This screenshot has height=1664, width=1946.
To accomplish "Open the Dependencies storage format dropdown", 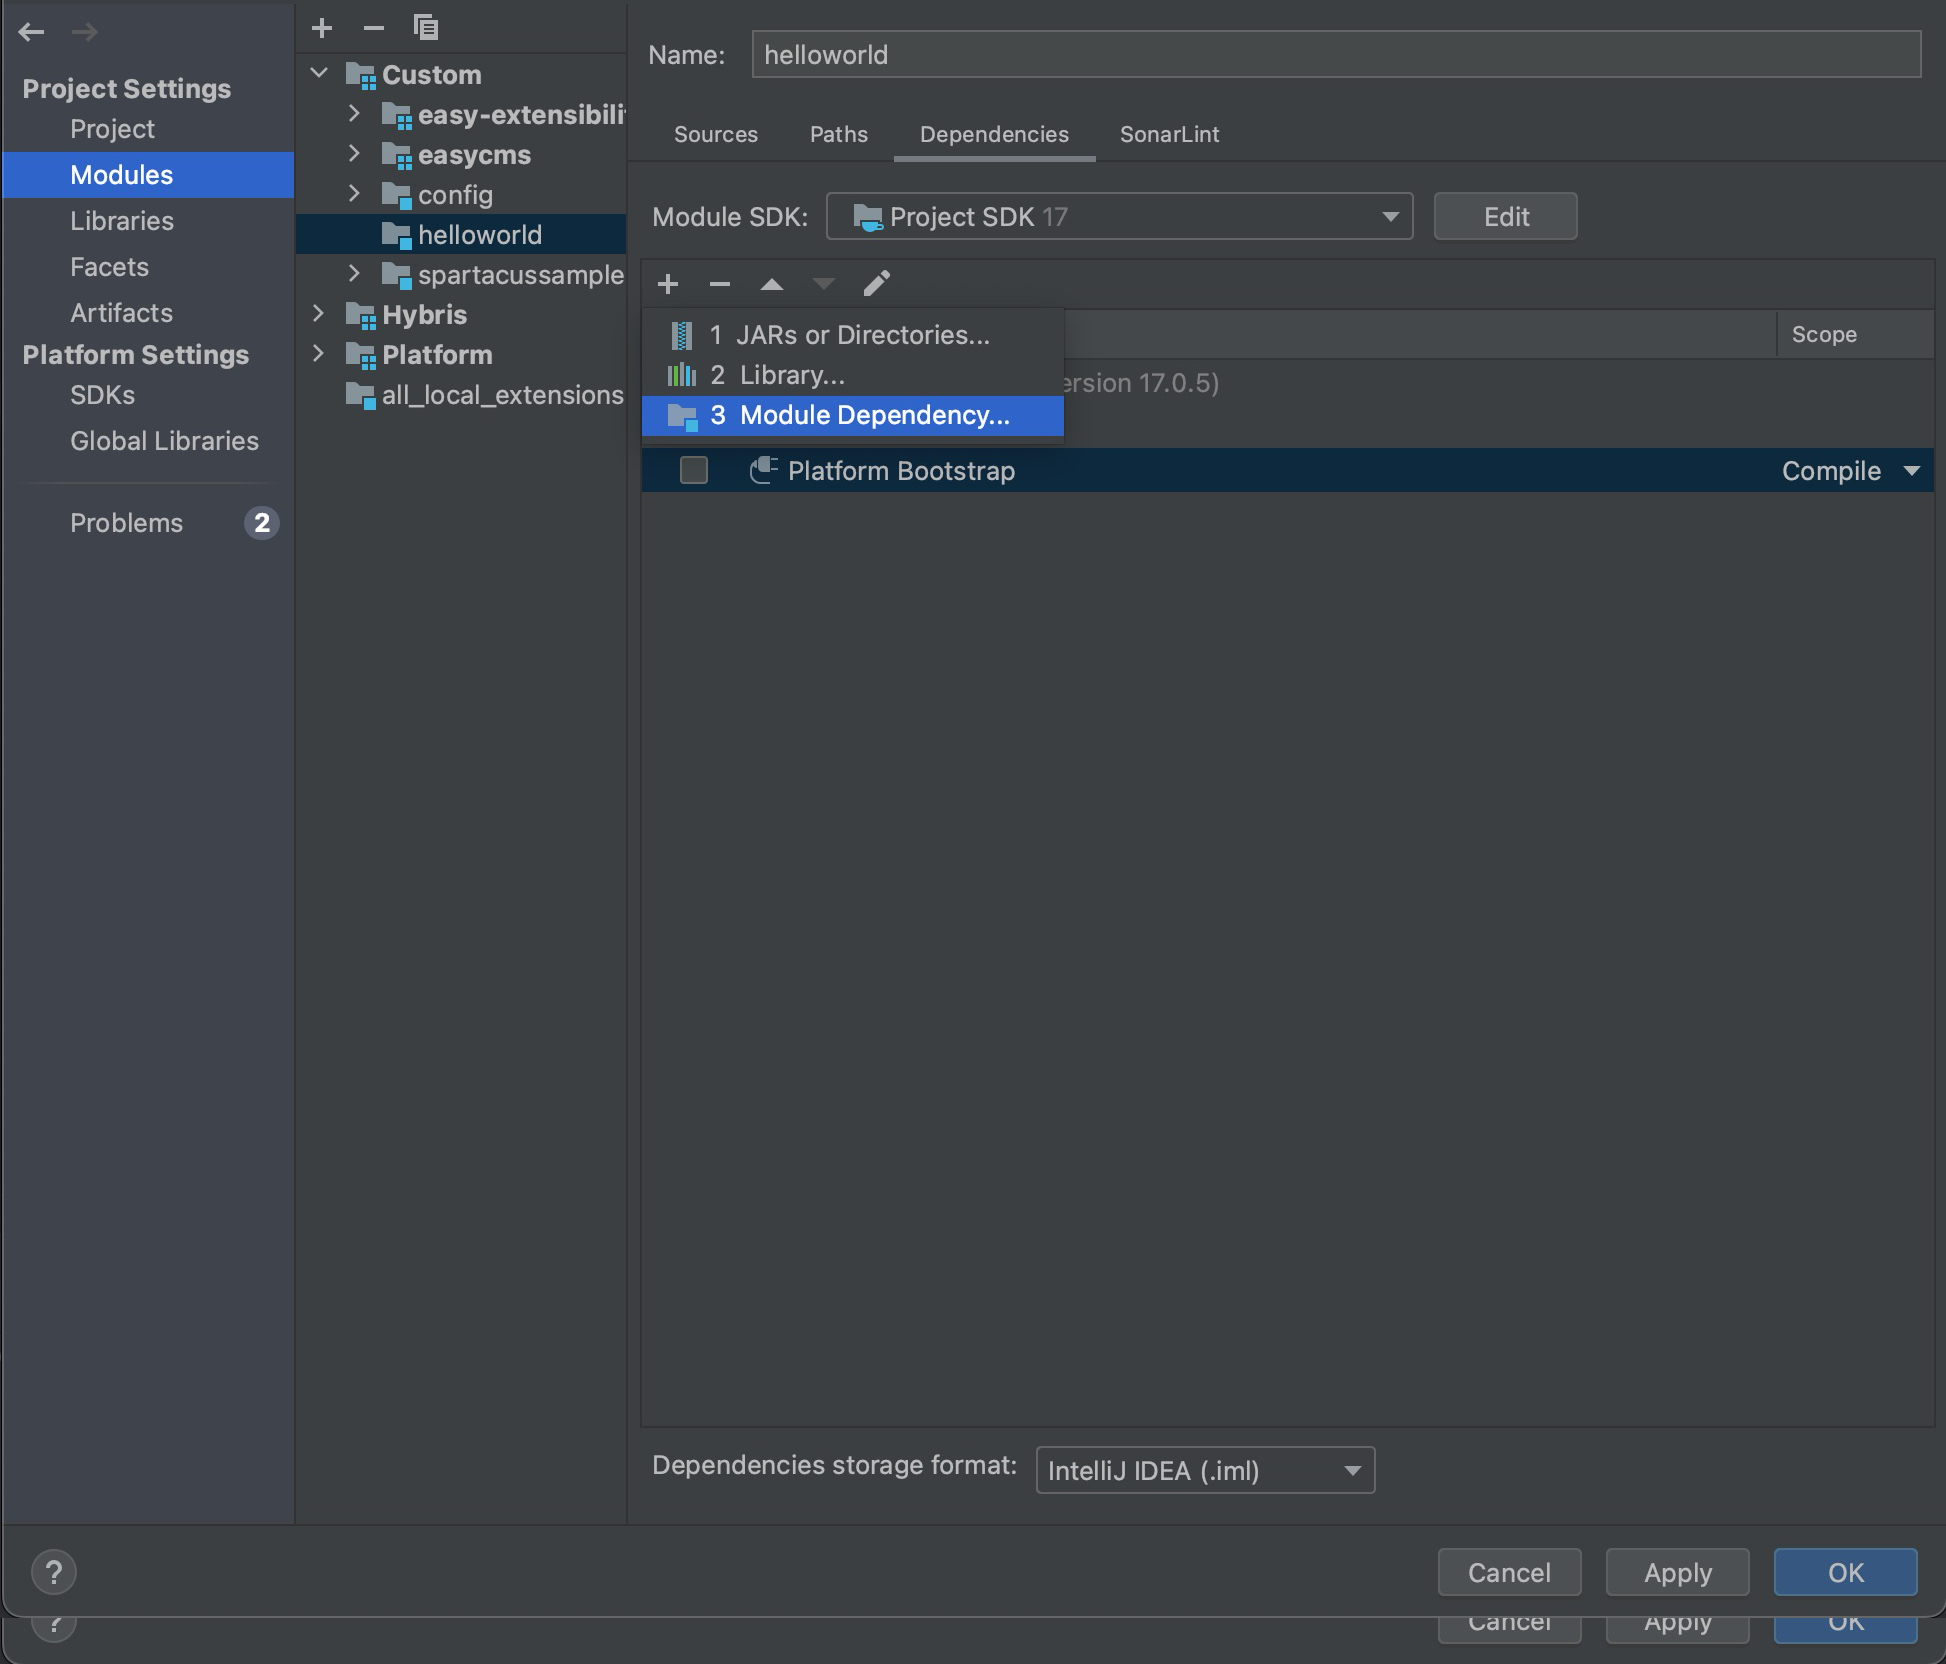I will (1205, 1470).
